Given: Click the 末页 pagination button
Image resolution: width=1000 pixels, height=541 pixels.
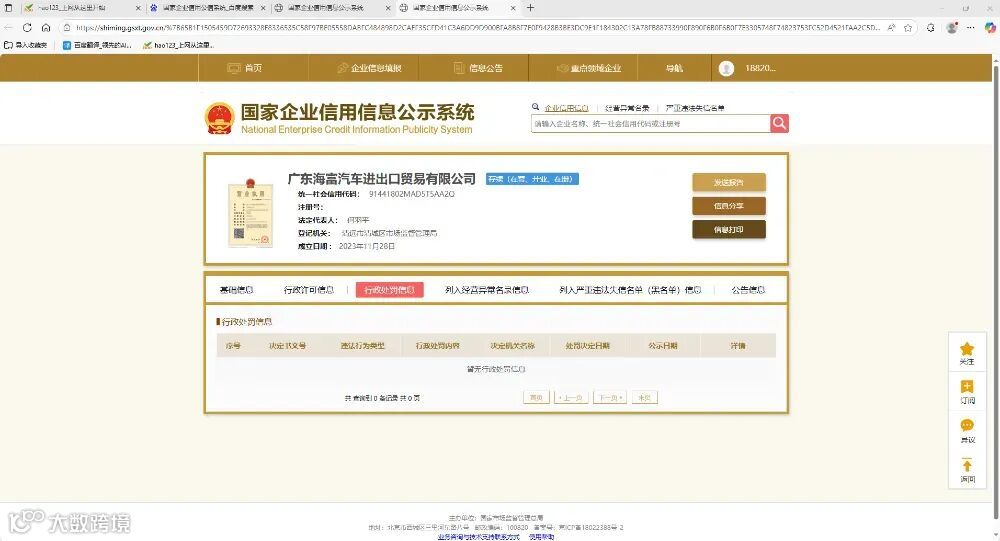Looking at the screenshot, I should pyautogui.click(x=644, y=397).
